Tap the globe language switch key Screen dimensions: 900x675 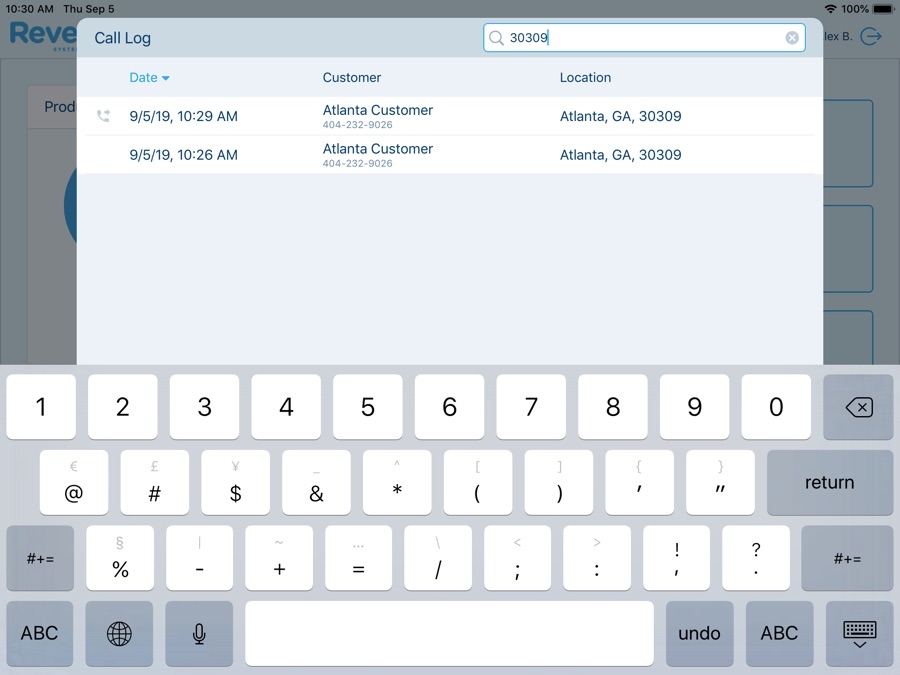click(x=119, y=633)
